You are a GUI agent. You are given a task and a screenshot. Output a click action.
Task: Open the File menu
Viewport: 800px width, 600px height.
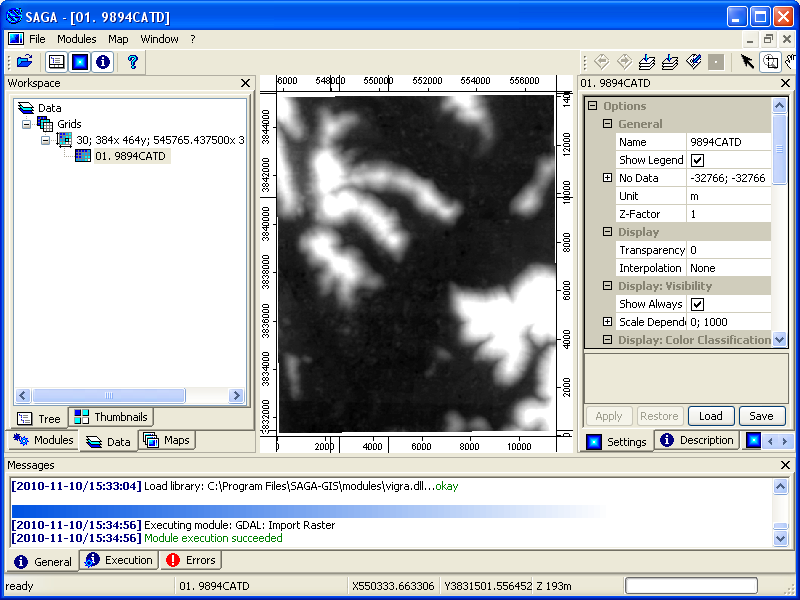[37, 39]
